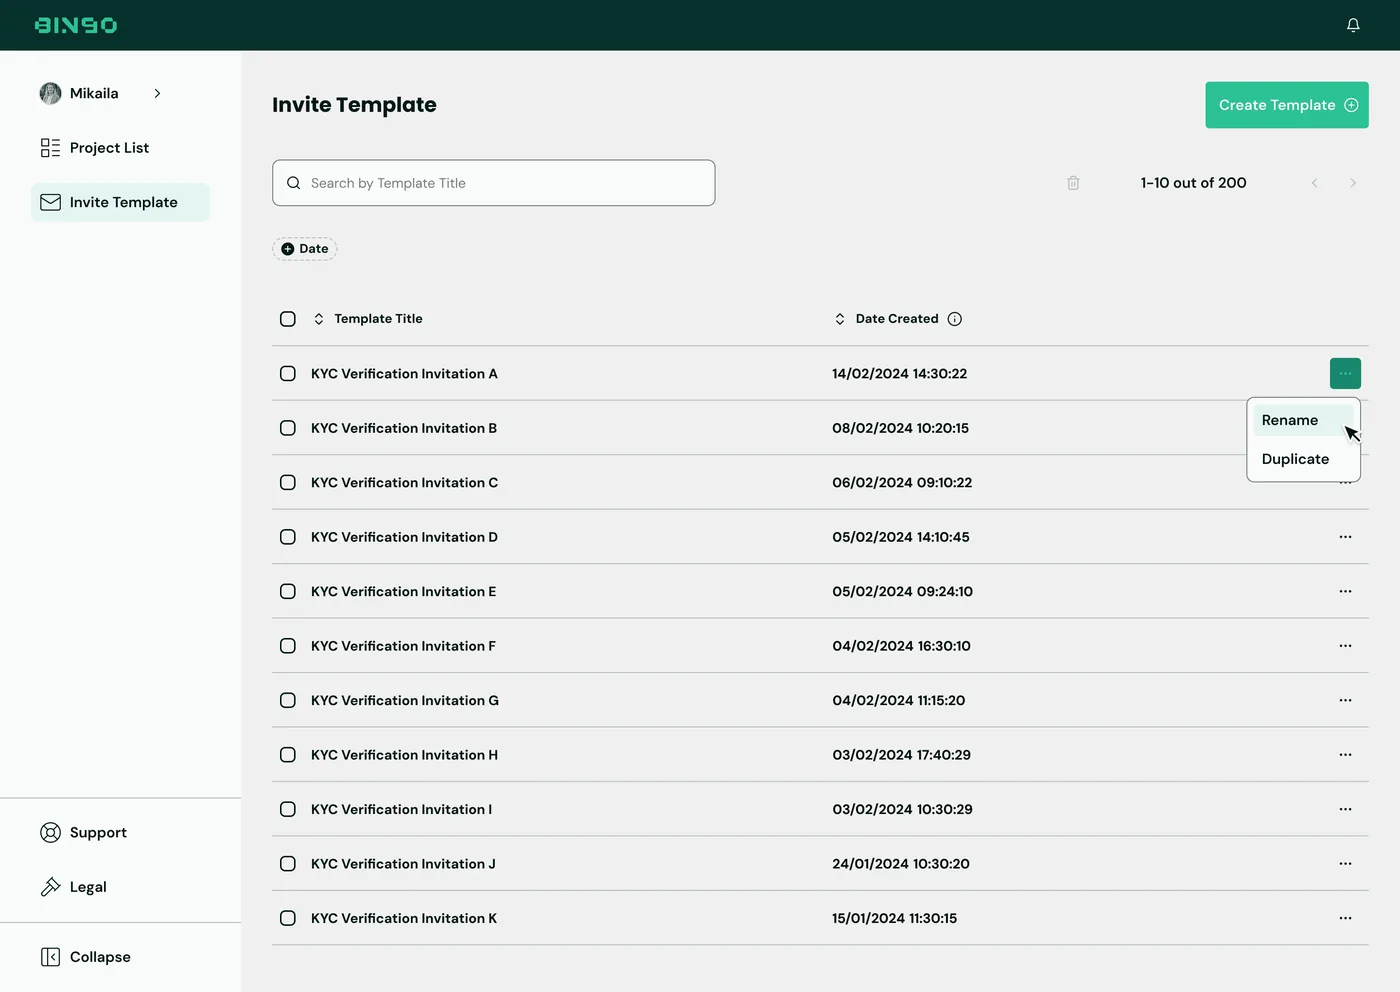Click the Create Template button
Image resolution: width=1400 pixels, height=992 pixels.
[1287, 105]
